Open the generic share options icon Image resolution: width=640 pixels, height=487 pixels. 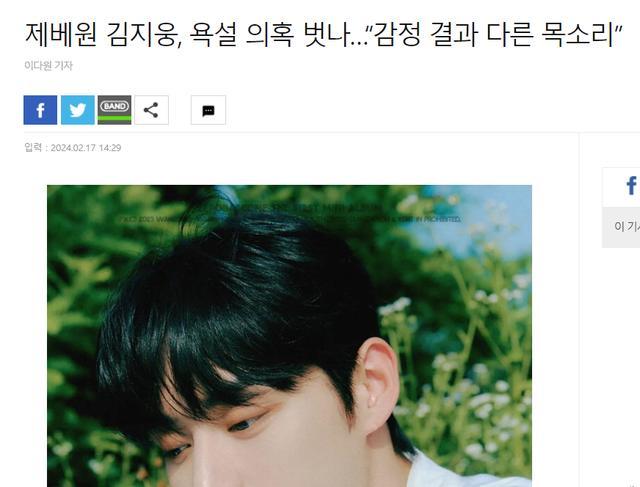coord(151,110)
